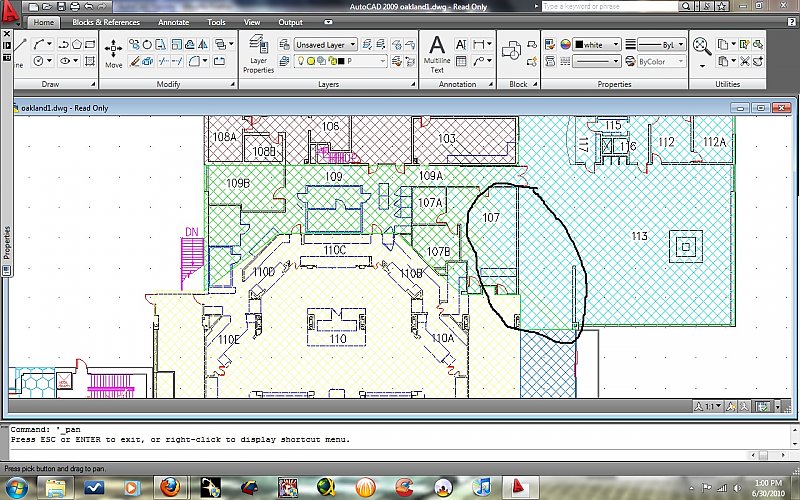Click the Undo arrow icon

tap(88, 7)
